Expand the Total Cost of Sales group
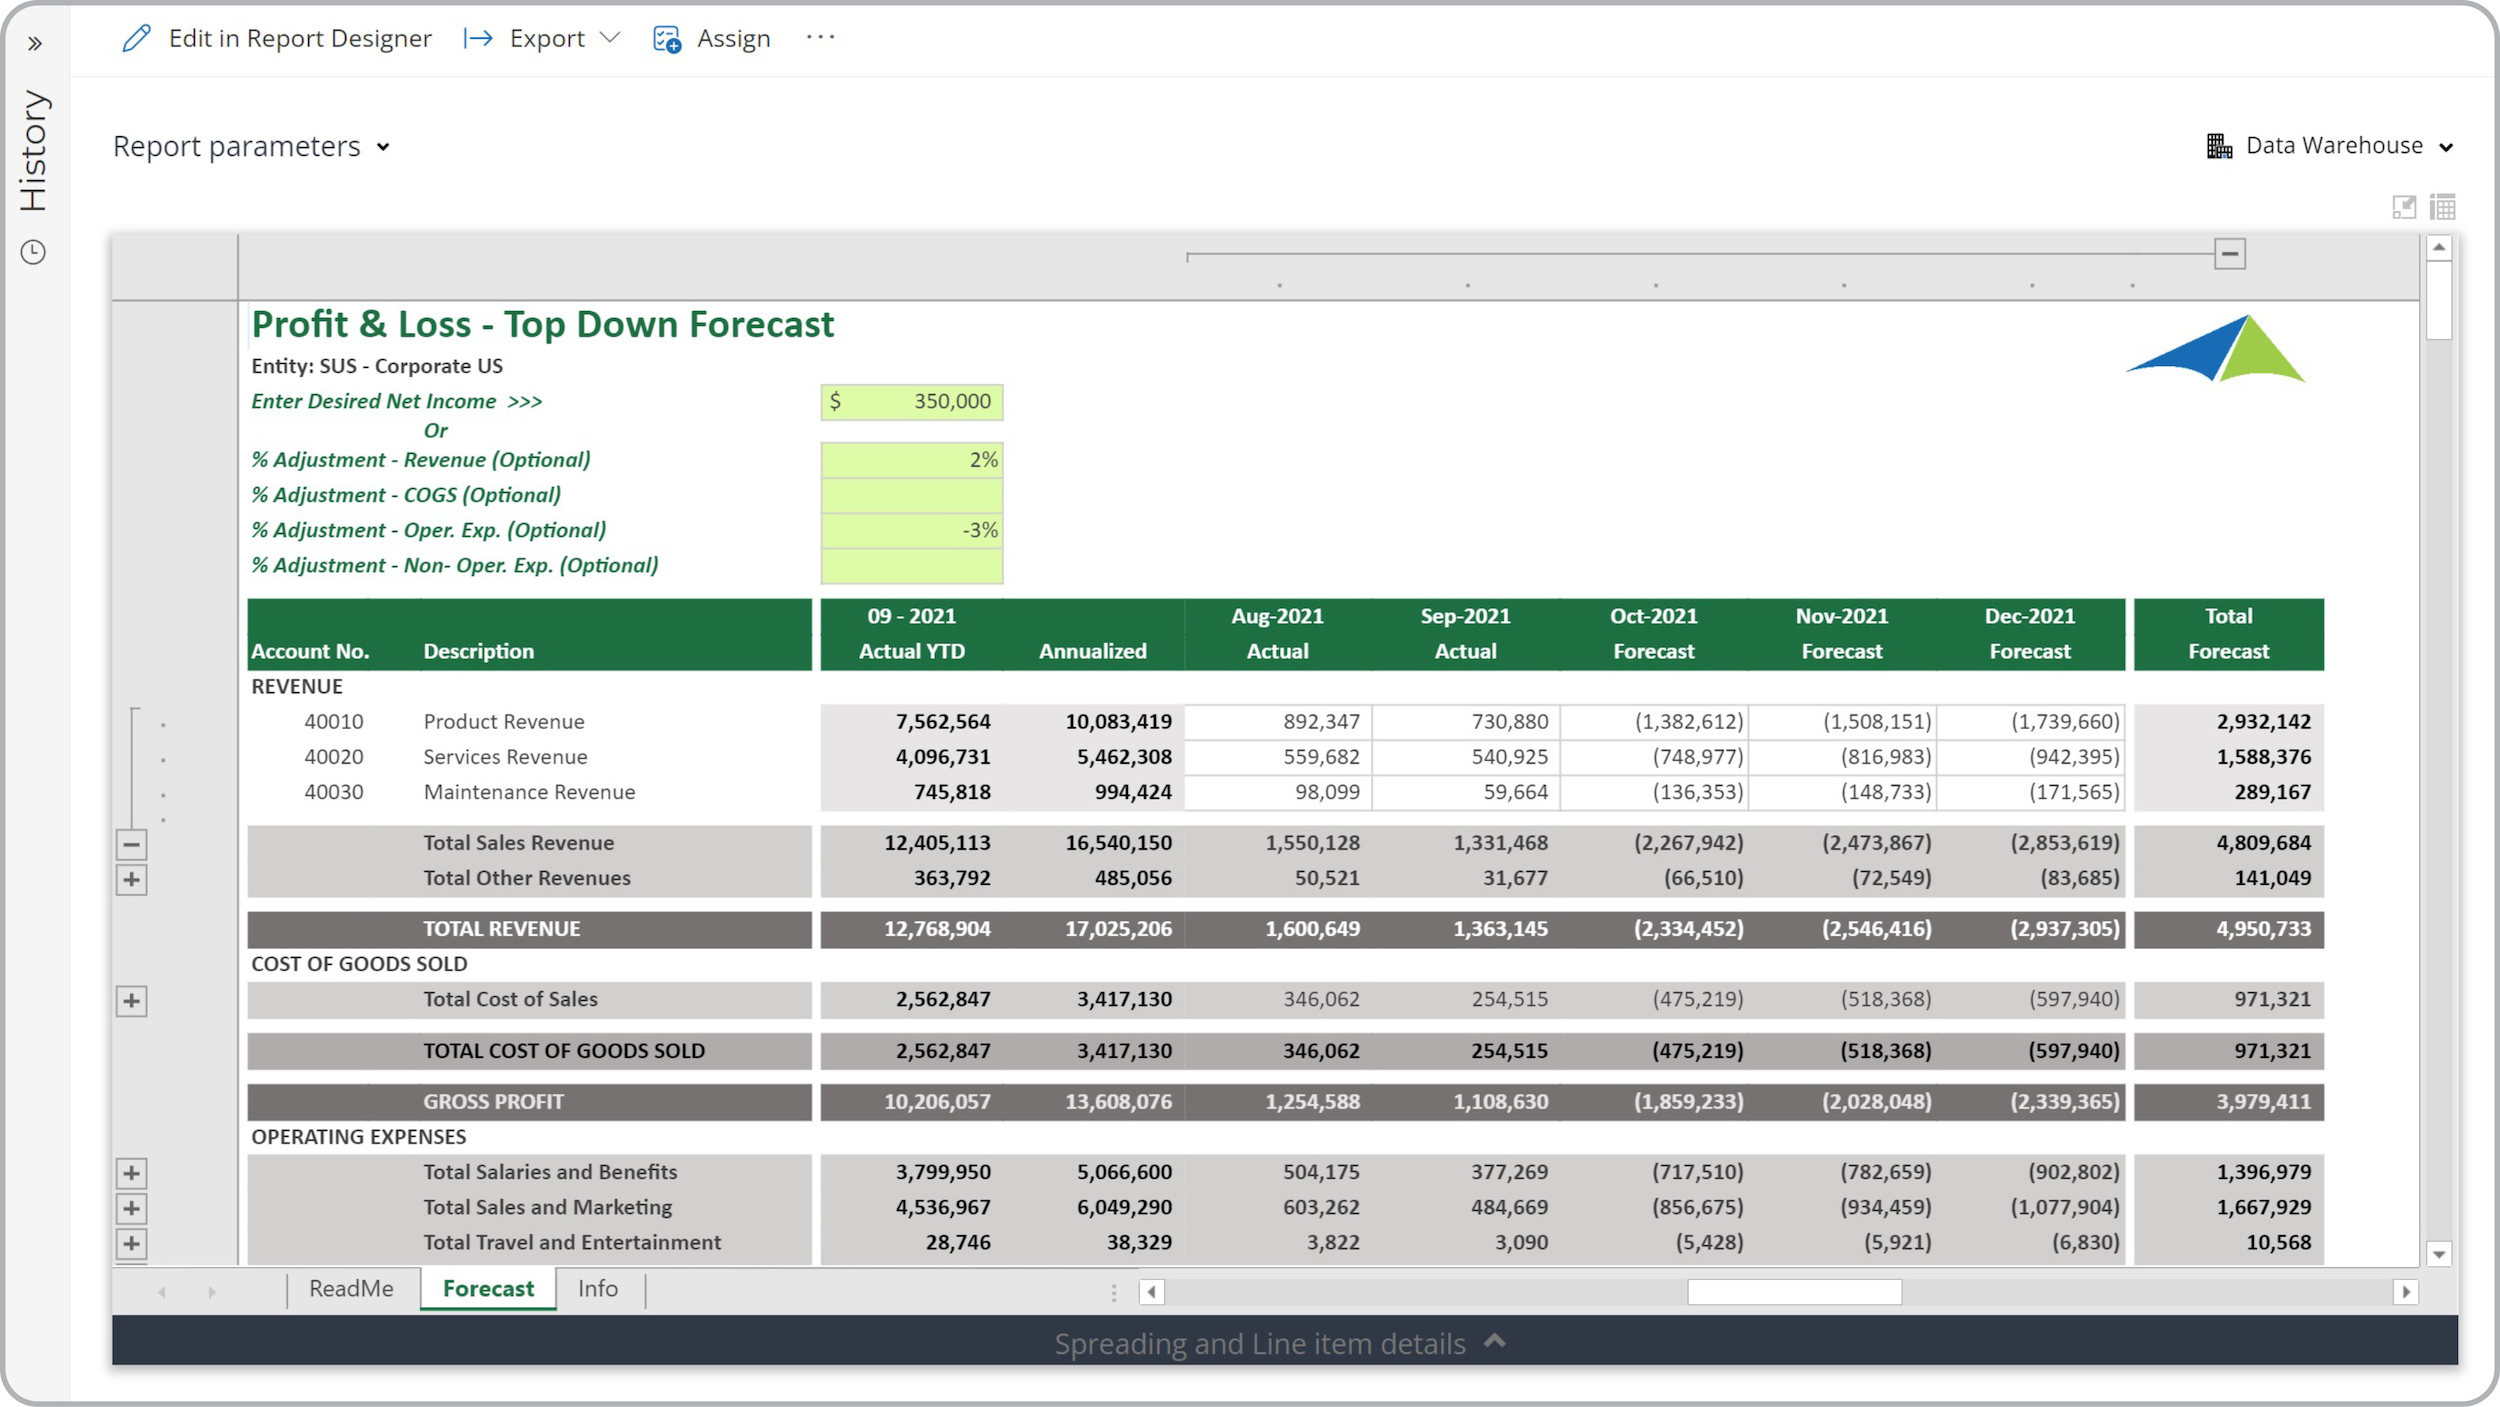This screenshot has width=2500, height=1407. 131,1001
